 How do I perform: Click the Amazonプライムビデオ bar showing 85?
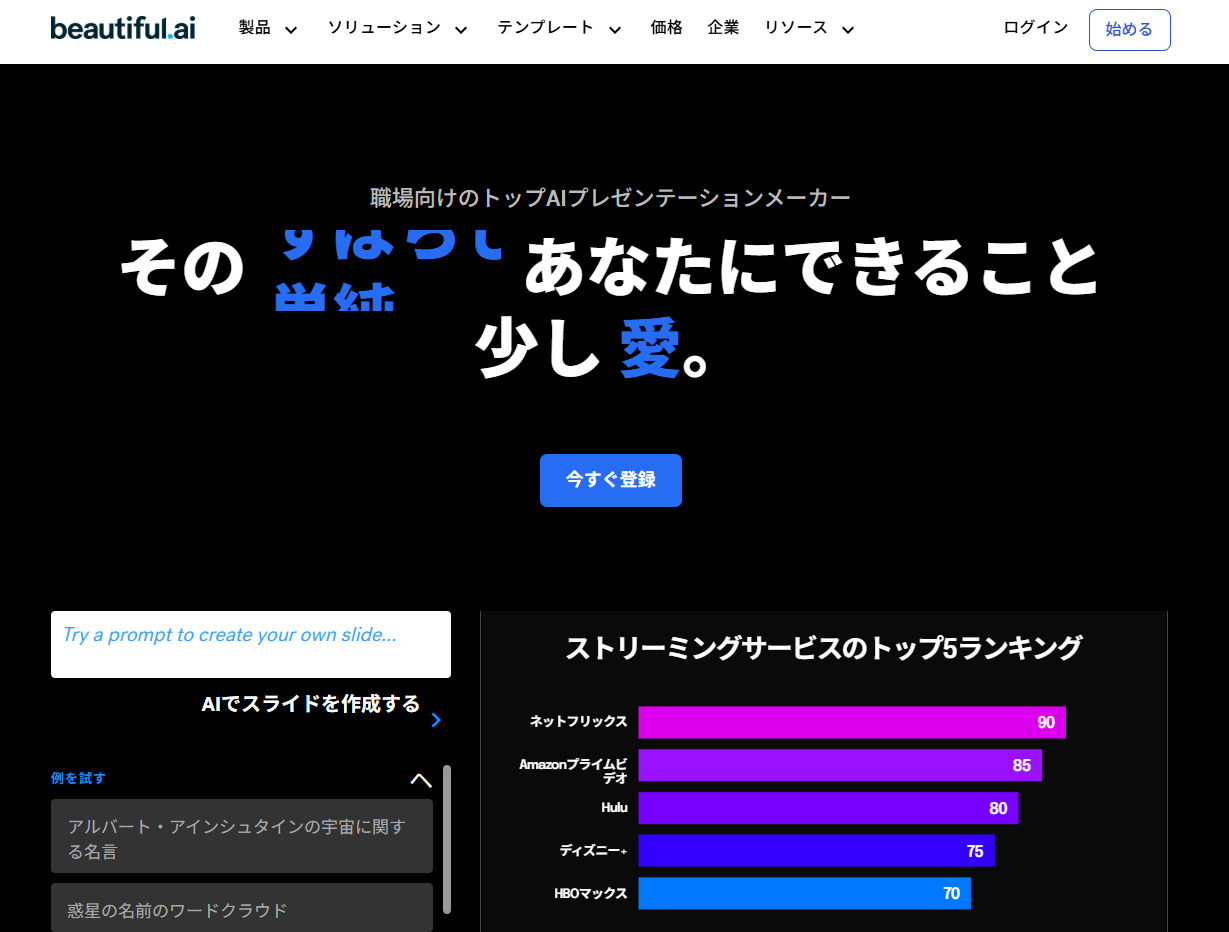click(840, 765)
